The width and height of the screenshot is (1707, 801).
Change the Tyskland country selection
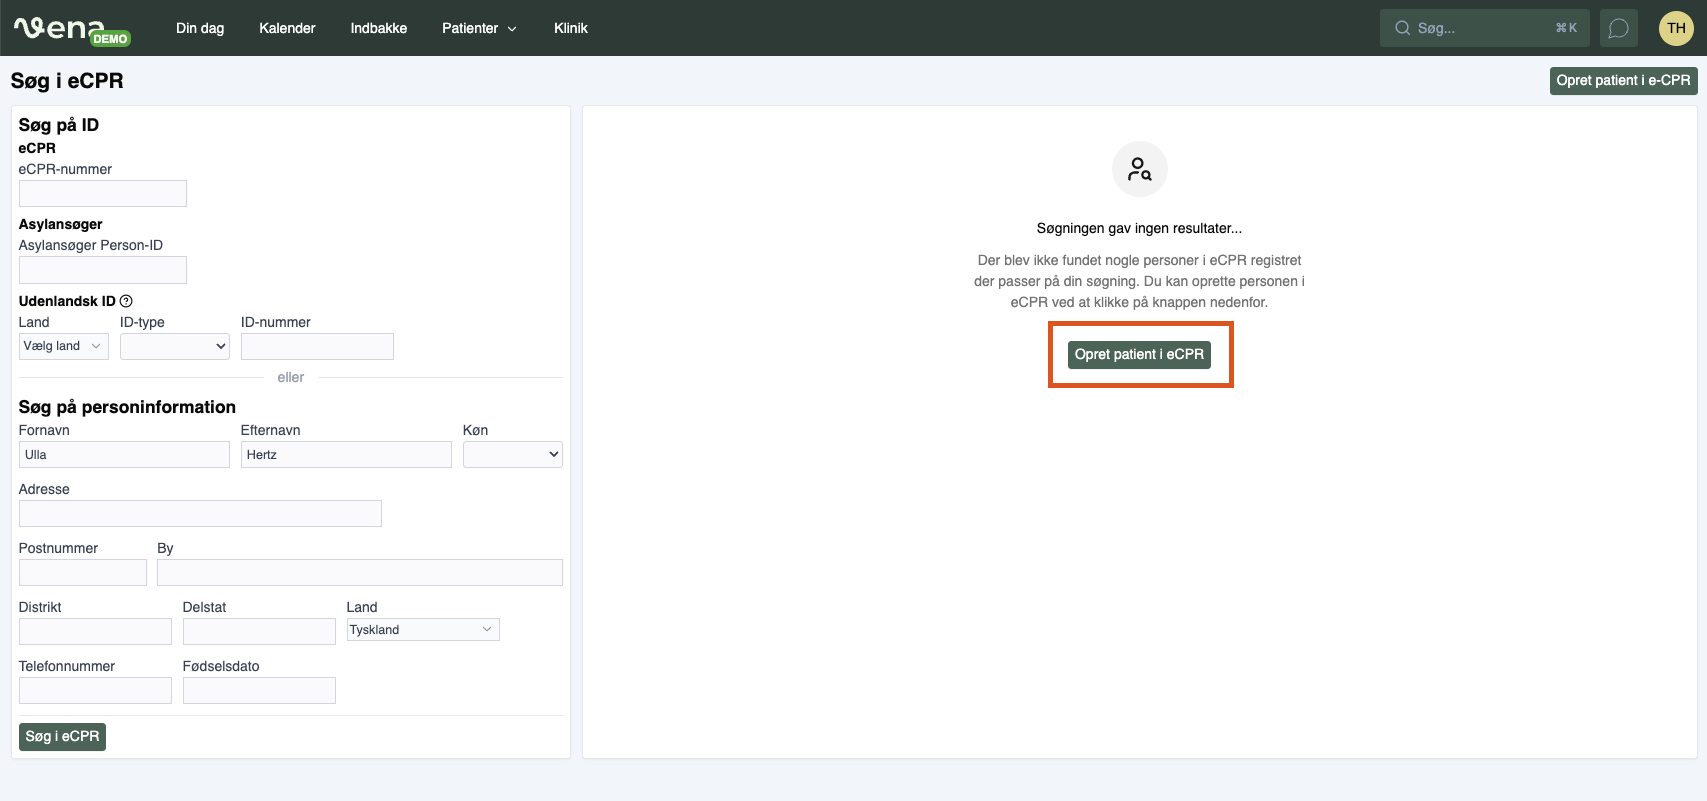(422, 629)
